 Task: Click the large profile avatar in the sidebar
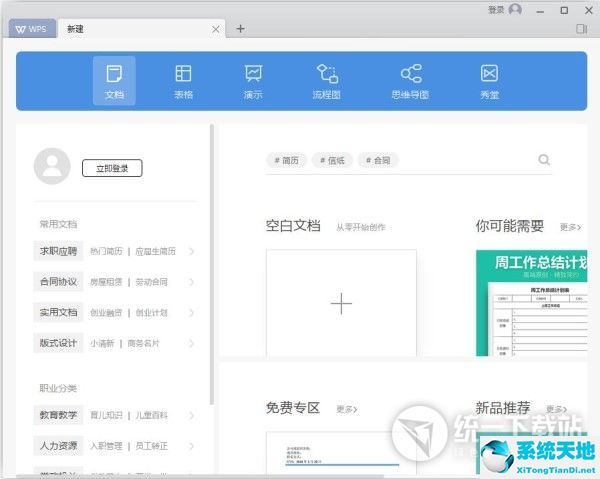(x=52, y=166)
